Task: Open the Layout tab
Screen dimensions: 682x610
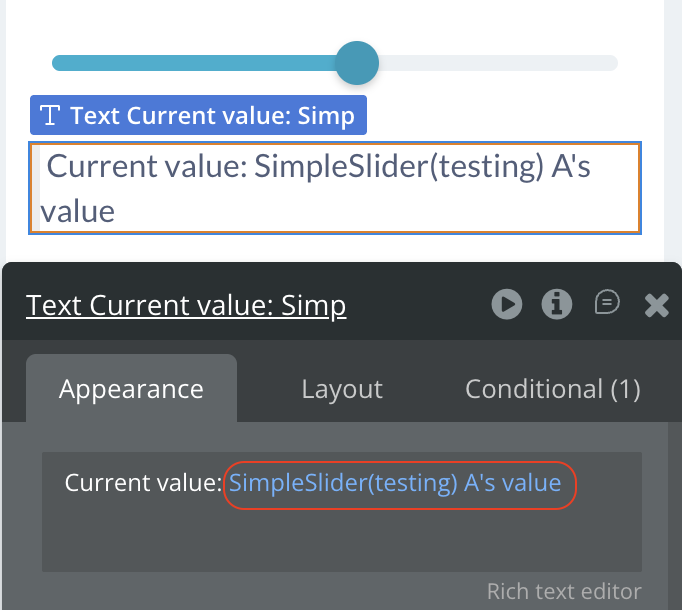Action: [x=342, y=389]
